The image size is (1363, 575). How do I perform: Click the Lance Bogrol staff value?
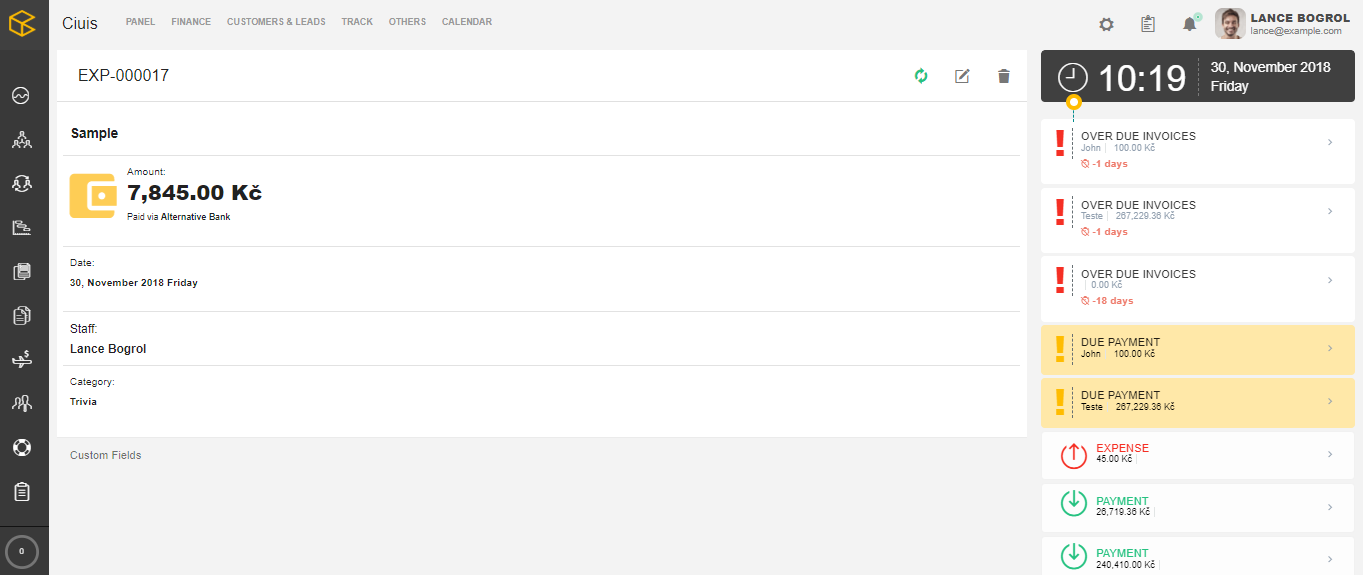[108, 349]
